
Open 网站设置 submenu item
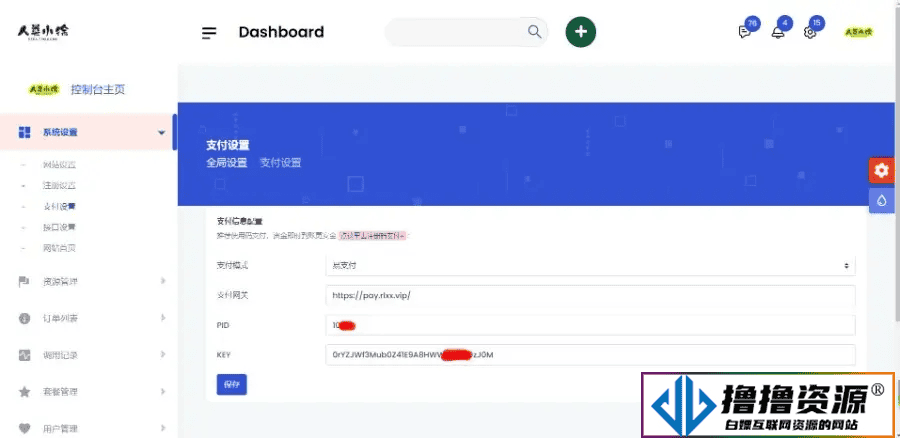pos(60,165)
